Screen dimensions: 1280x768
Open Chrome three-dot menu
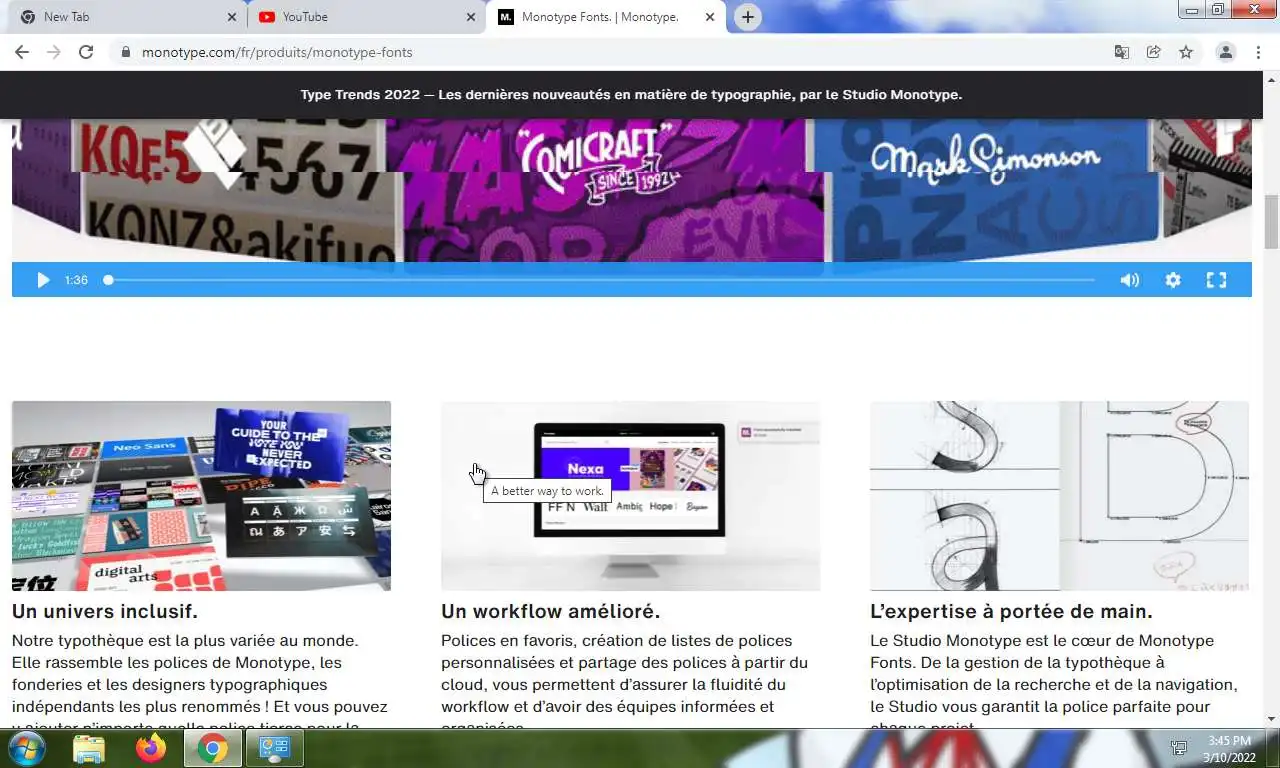point(1258,52)
